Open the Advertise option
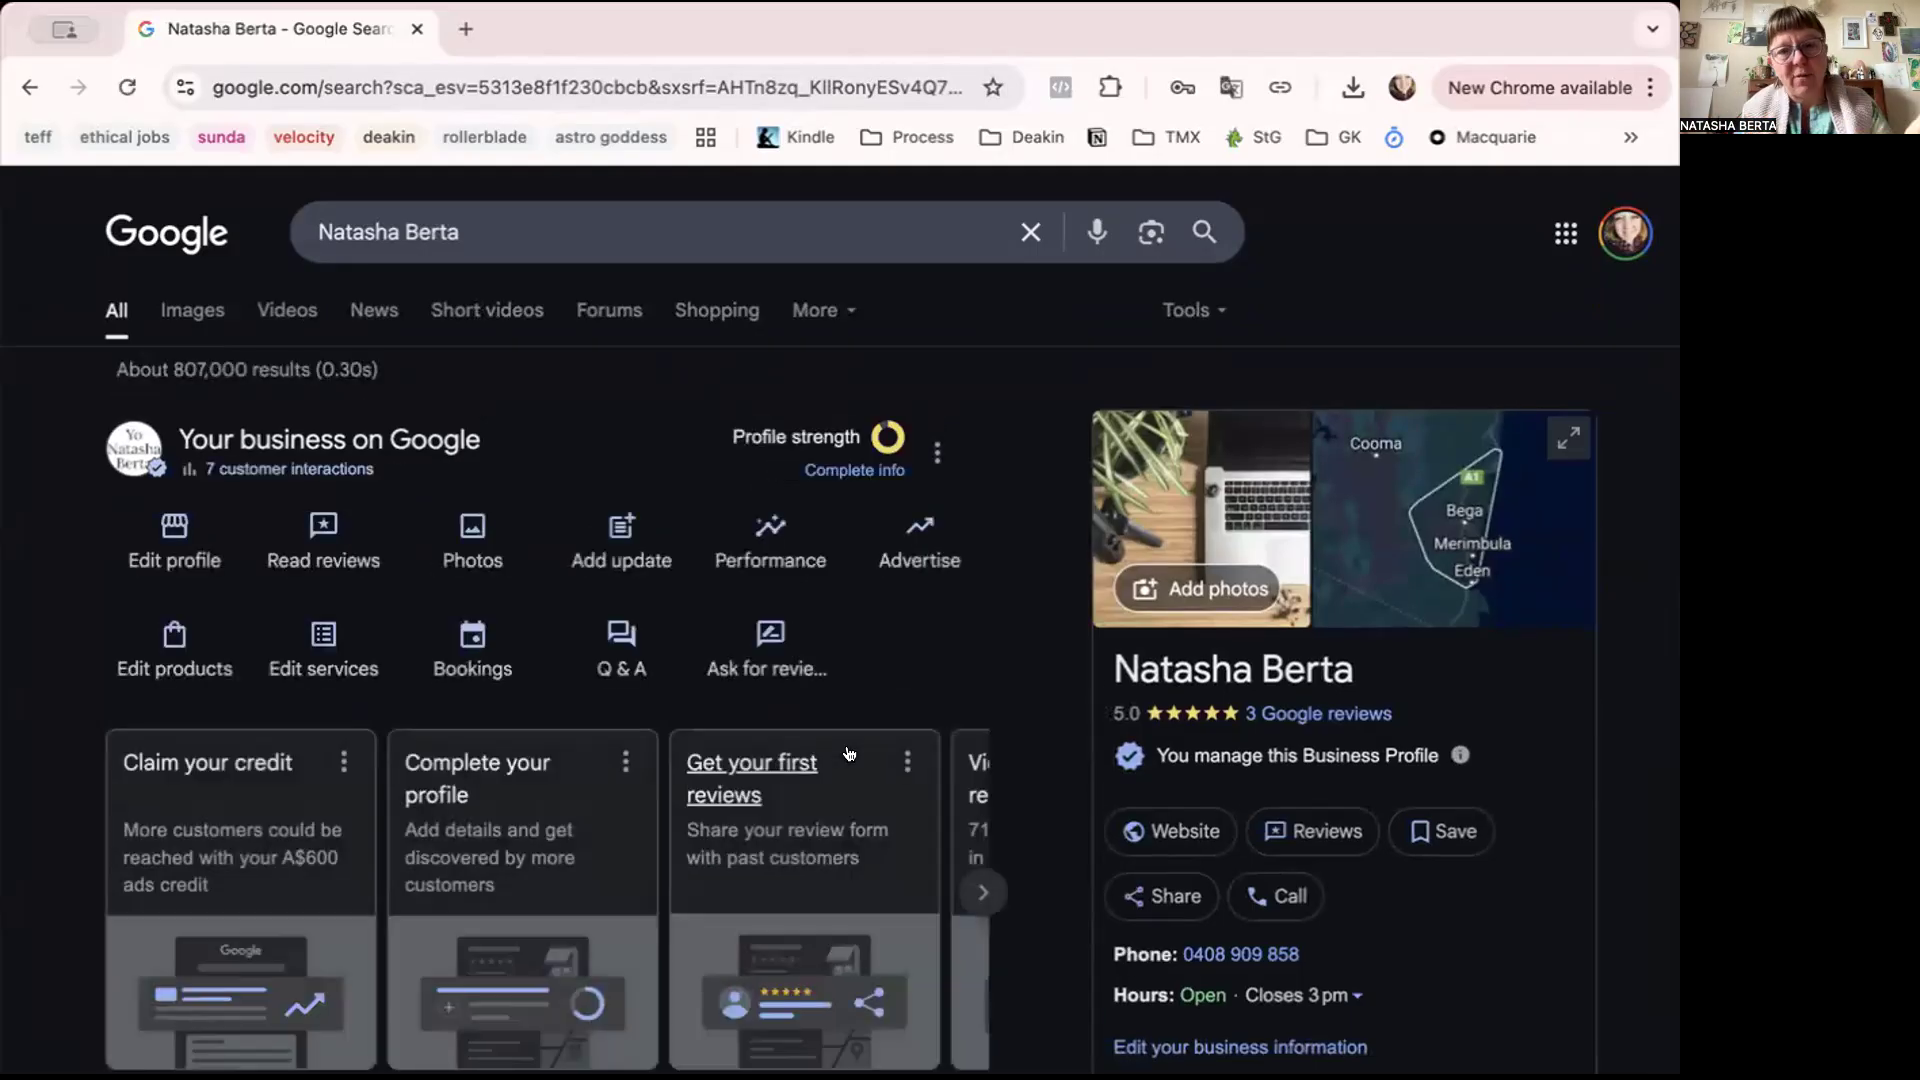The height and width of the screenshot is (1080, 1920). pos(919,542)
